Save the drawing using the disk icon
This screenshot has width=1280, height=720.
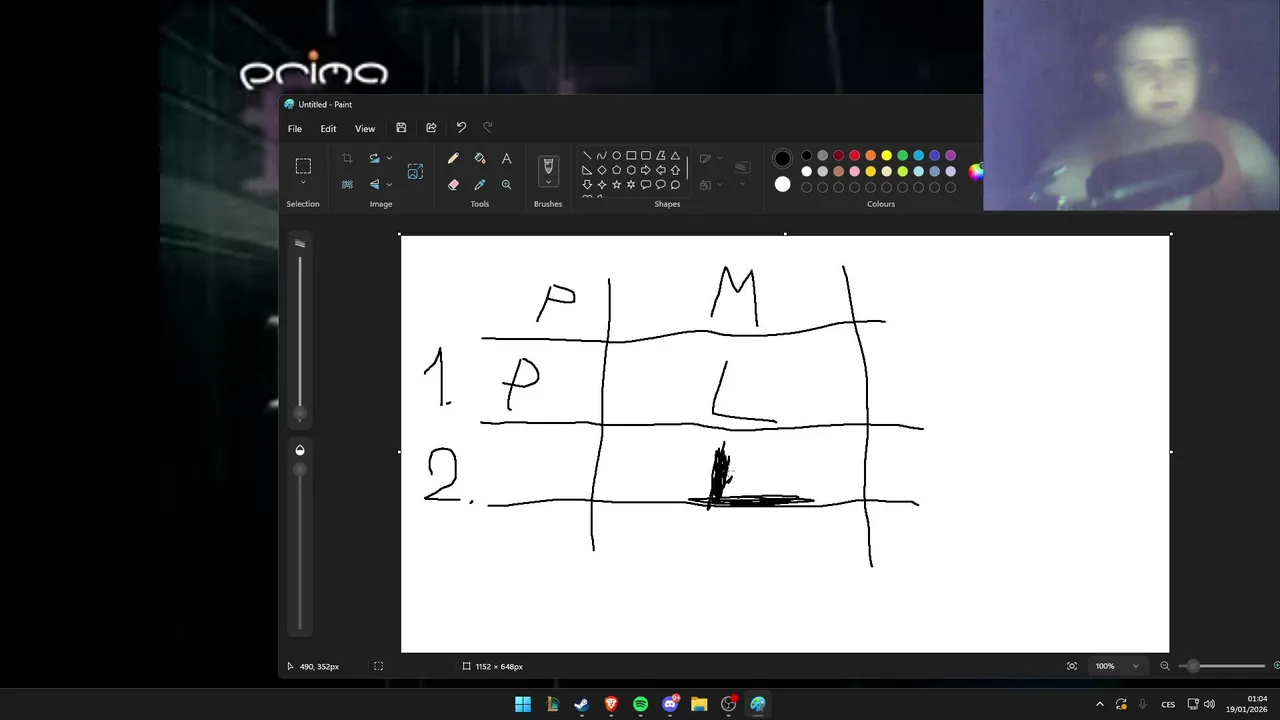pos(401,128)
